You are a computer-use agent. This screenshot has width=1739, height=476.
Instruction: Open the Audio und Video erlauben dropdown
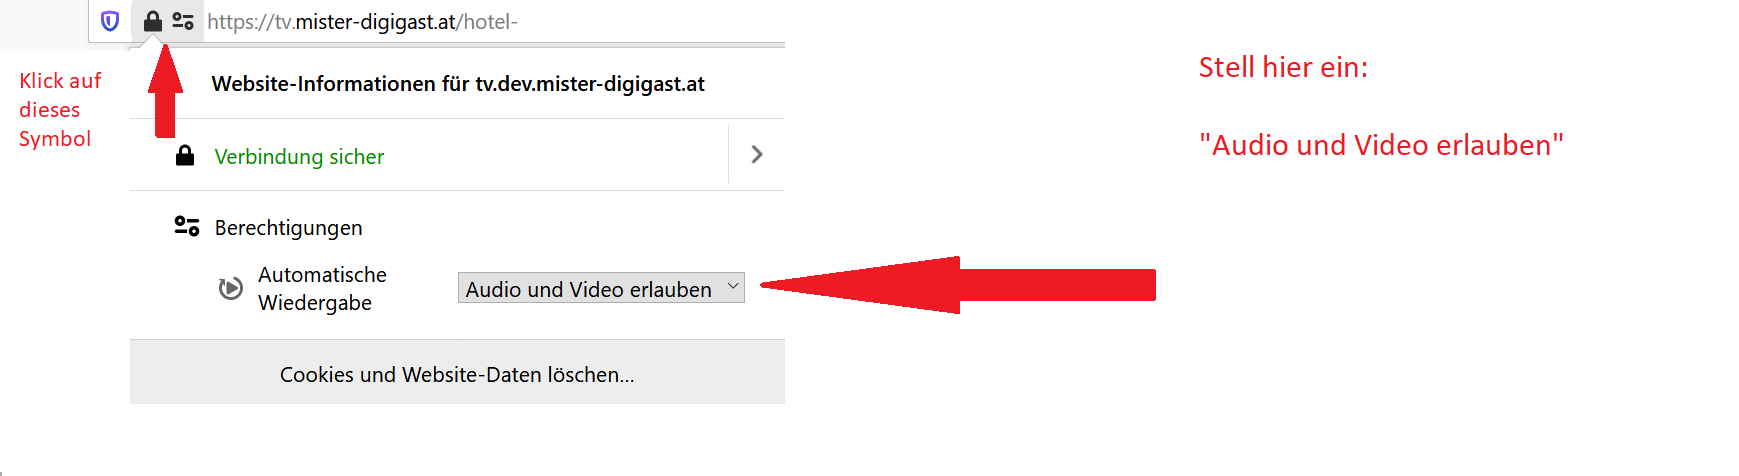[x=601, y=288]
